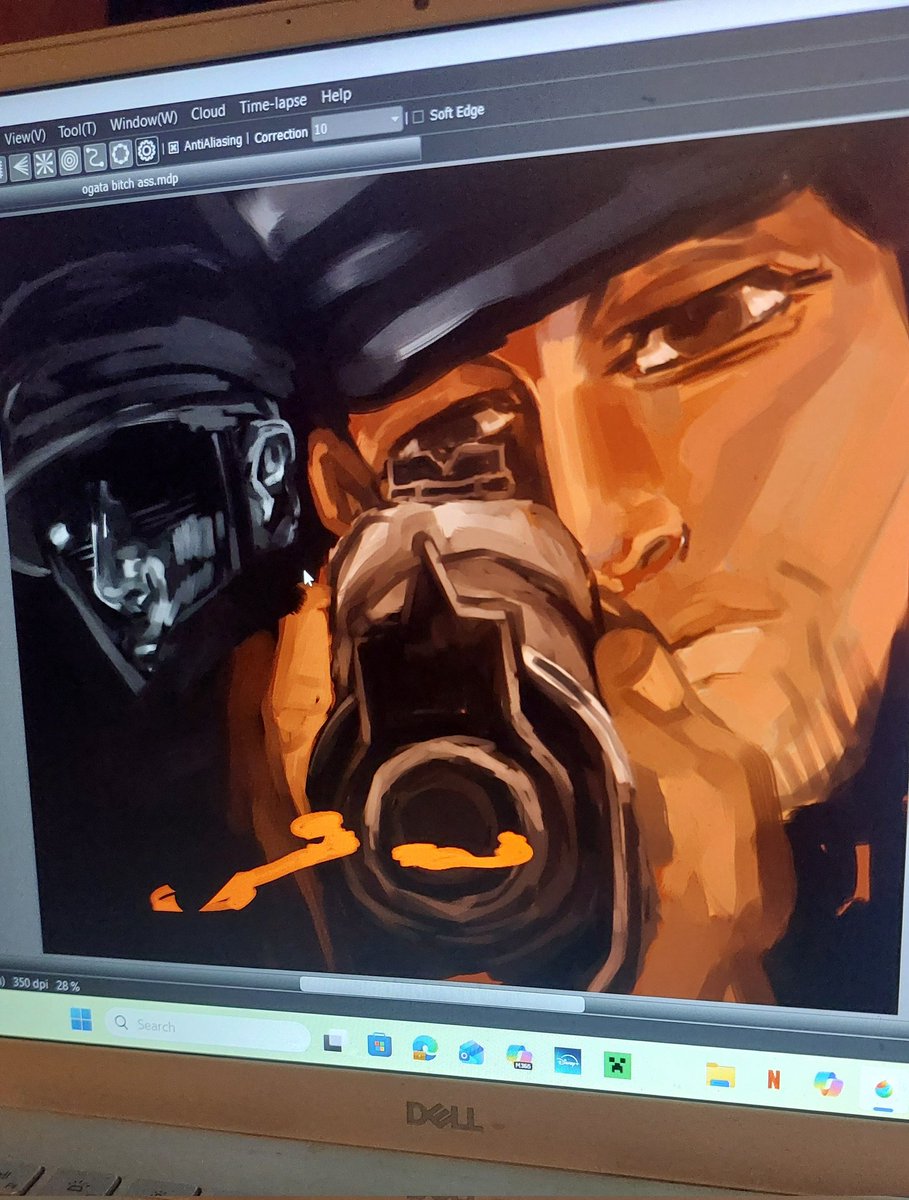Launch Netflix from the taskbar
Image resolution: width=909 pixels, height=1200 pixels.
click(773, 1079)
